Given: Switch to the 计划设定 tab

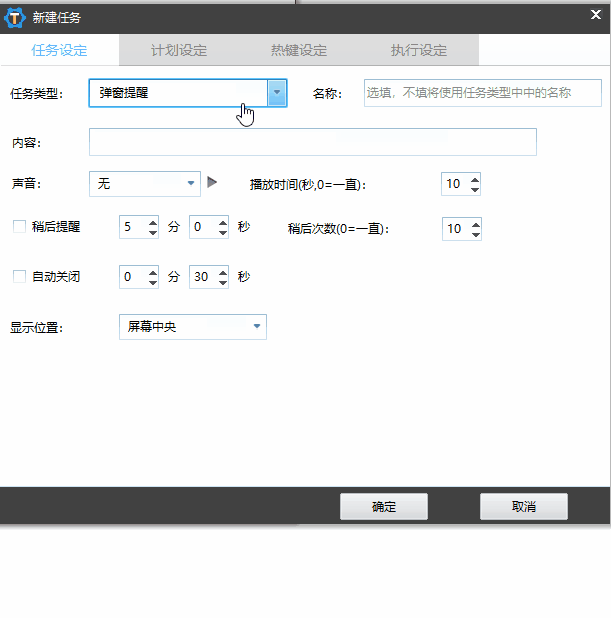Looking at the screenshot, I should [x=179, y=50].
